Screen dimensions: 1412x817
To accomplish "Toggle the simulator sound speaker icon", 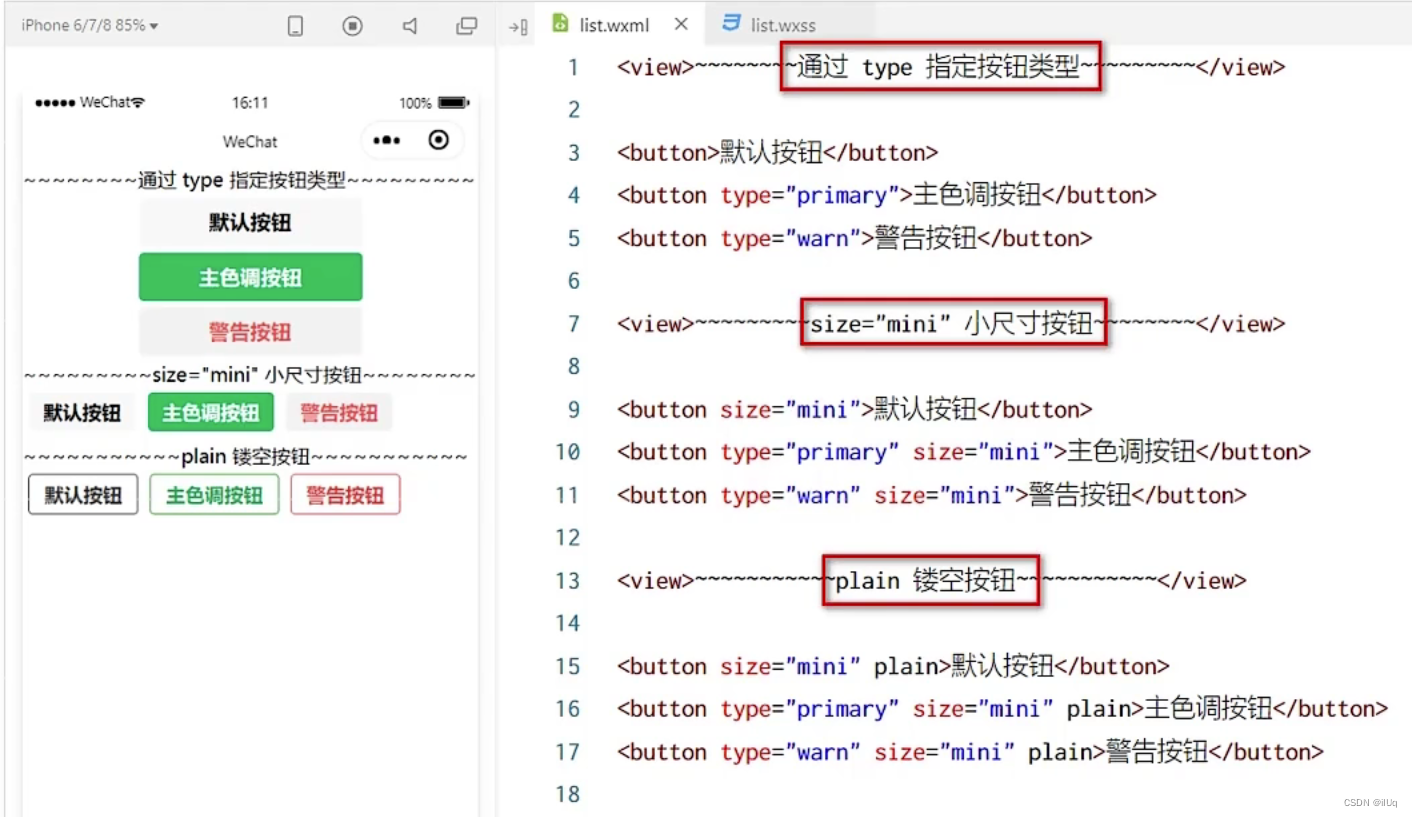I will [410, 27].
